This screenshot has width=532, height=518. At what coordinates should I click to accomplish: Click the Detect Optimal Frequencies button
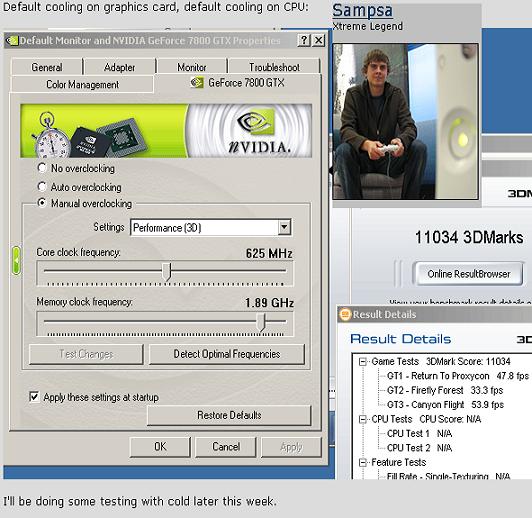click(x=227, y=354)
